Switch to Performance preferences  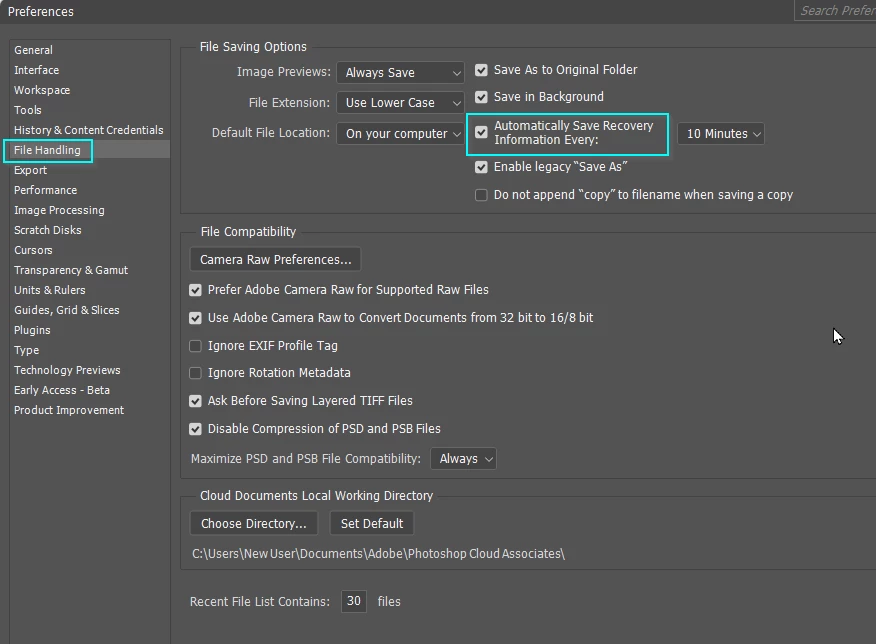[x=46, y=190]
